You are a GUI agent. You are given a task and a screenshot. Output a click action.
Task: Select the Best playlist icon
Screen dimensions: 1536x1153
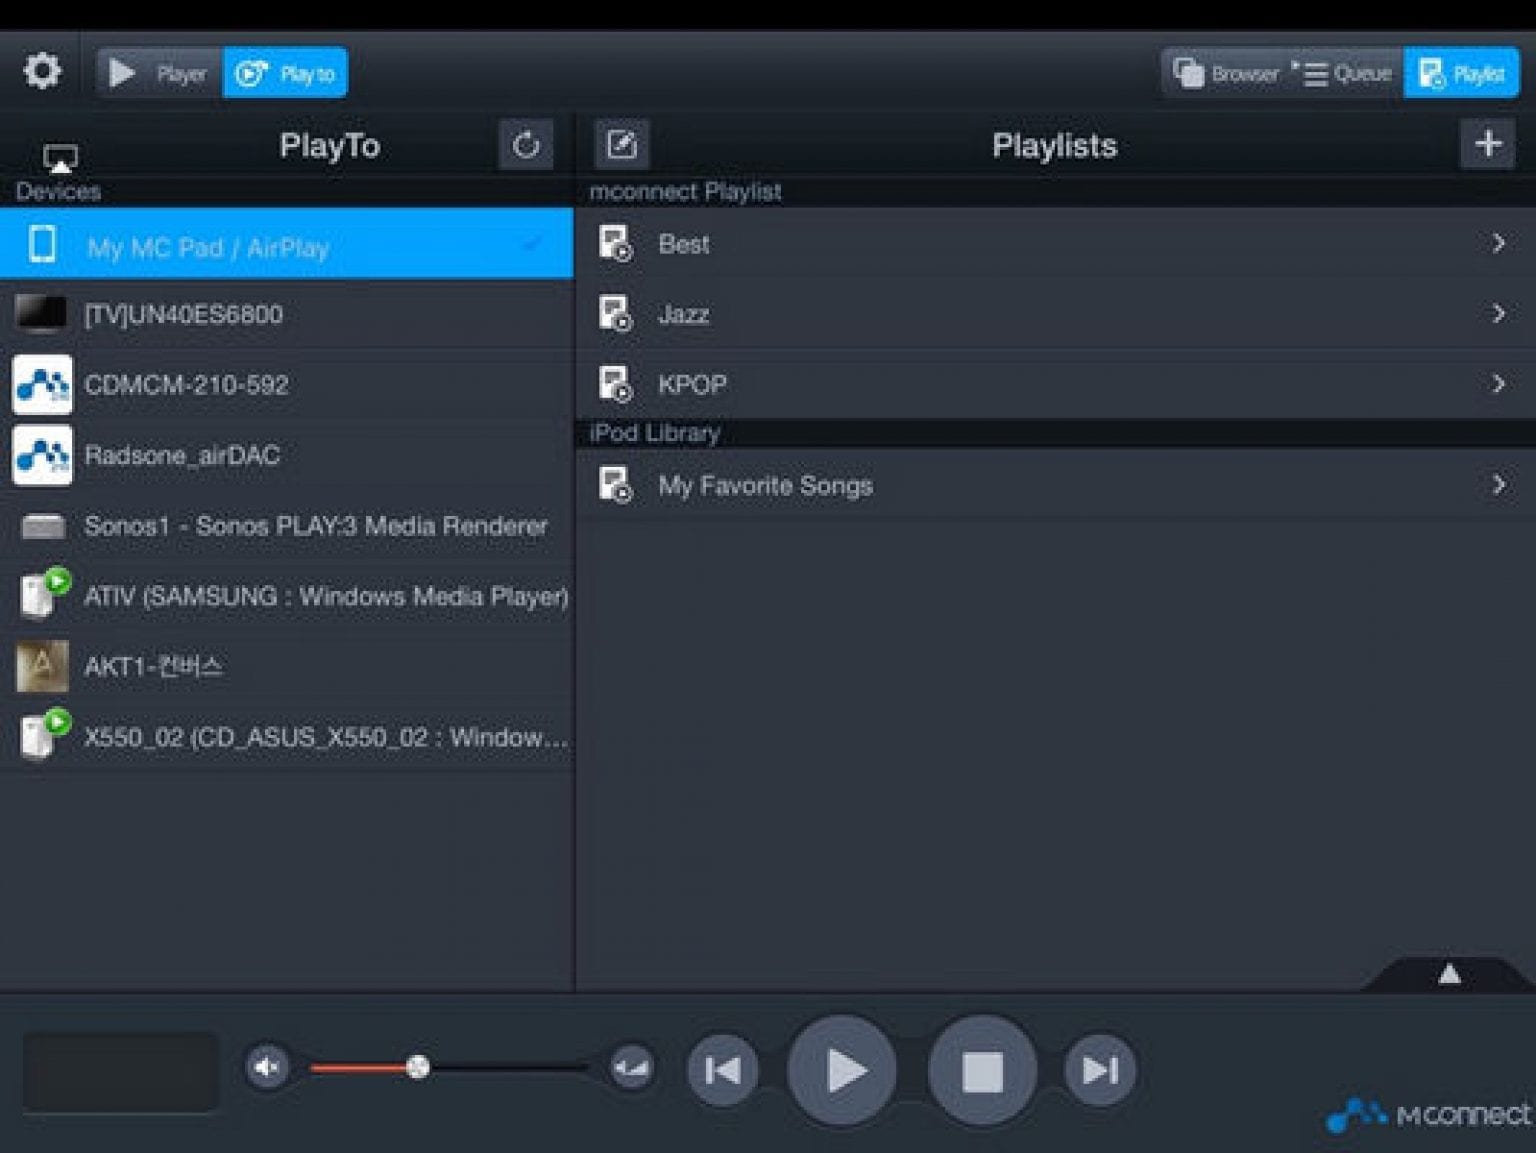coord(618,244)
